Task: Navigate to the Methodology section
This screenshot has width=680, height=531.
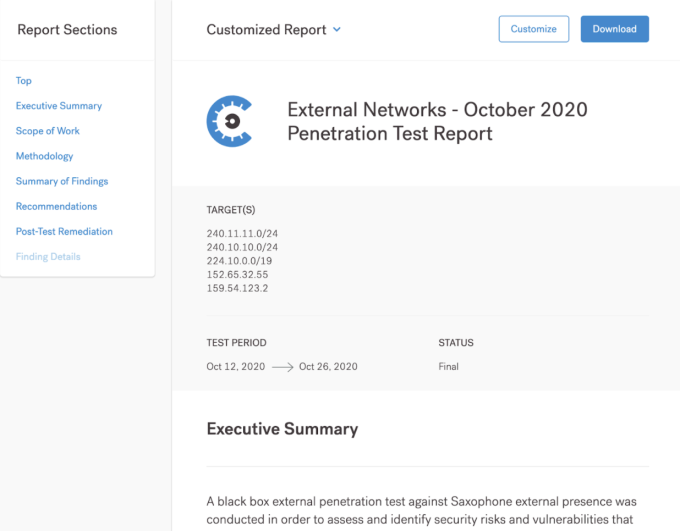Action: pyautogui.click(x=44, y=156)
